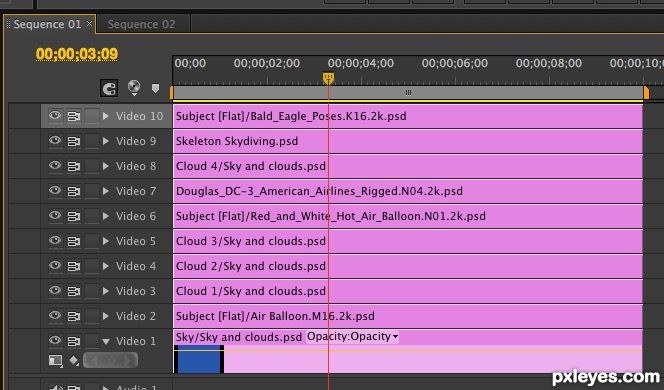
Task: Hide the Video 10 track
Action: [x=55, y=115]
